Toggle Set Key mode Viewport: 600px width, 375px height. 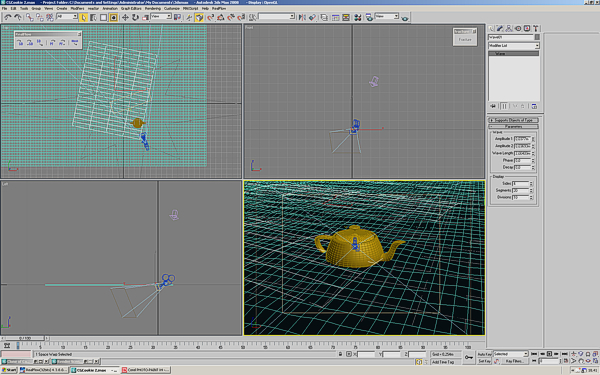click(484, 361)
